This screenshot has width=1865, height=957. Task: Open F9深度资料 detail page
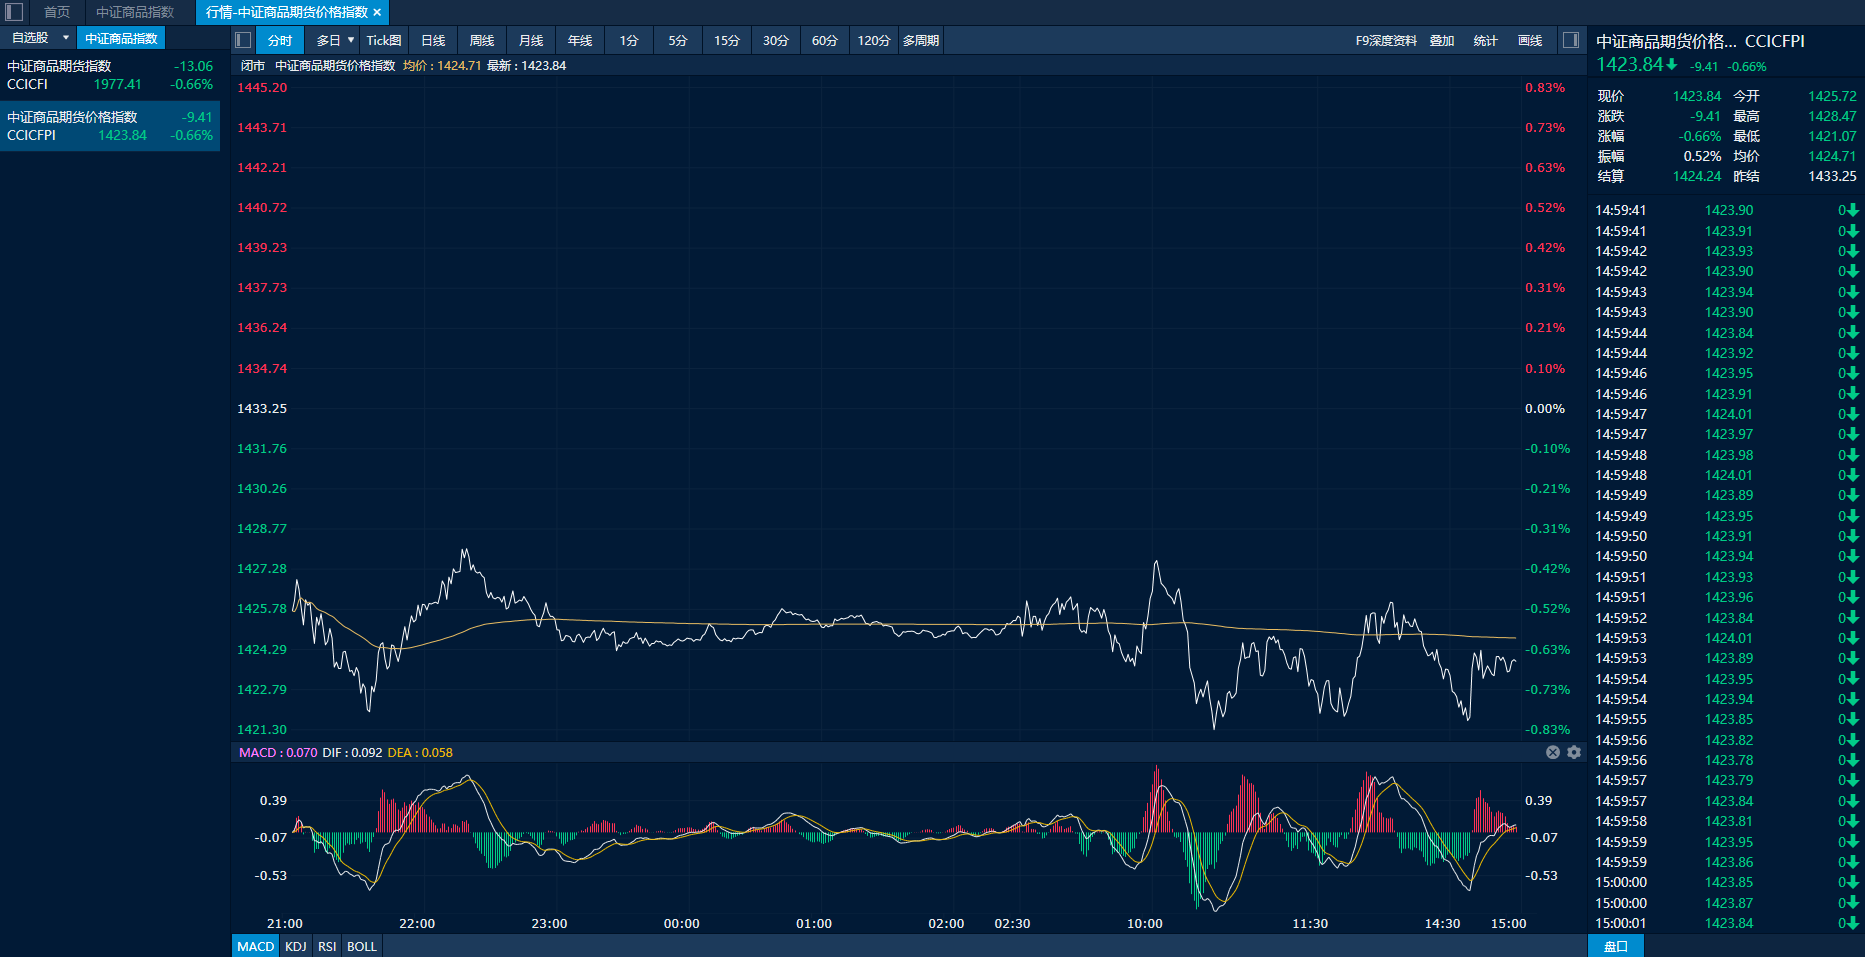click(1386, 41)
